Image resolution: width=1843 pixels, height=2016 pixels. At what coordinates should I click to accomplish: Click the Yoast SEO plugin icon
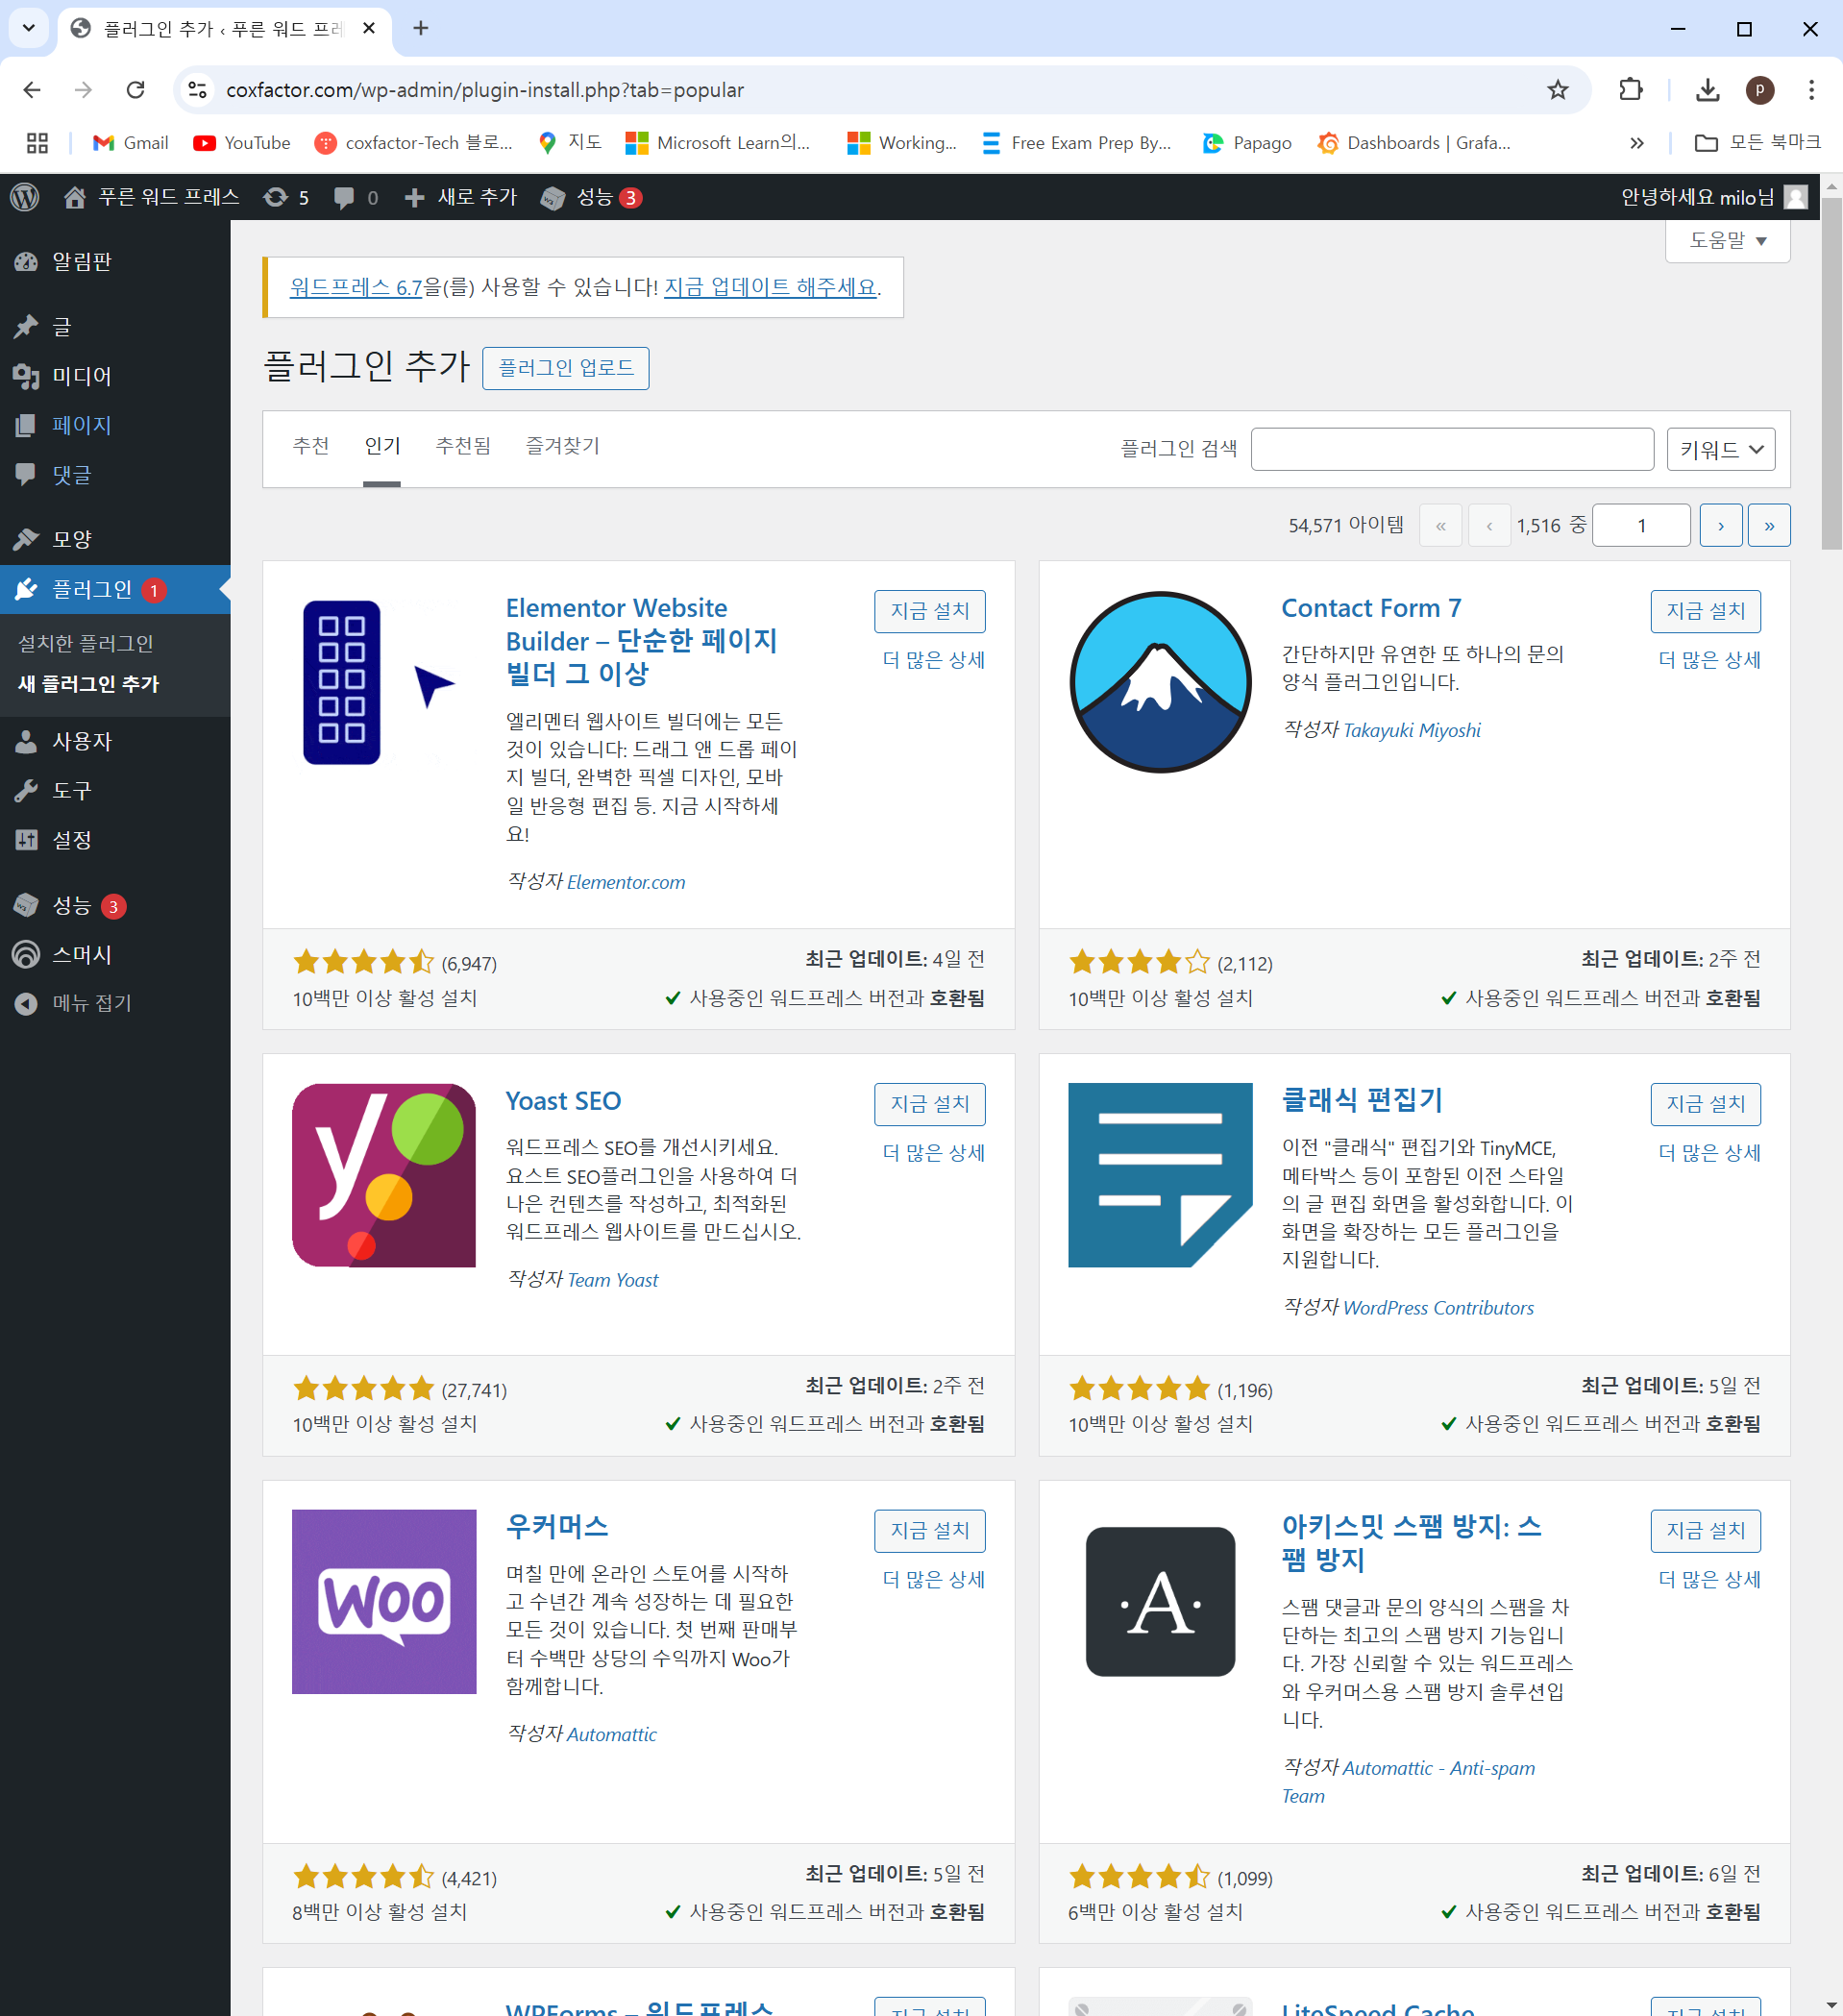384,1175
